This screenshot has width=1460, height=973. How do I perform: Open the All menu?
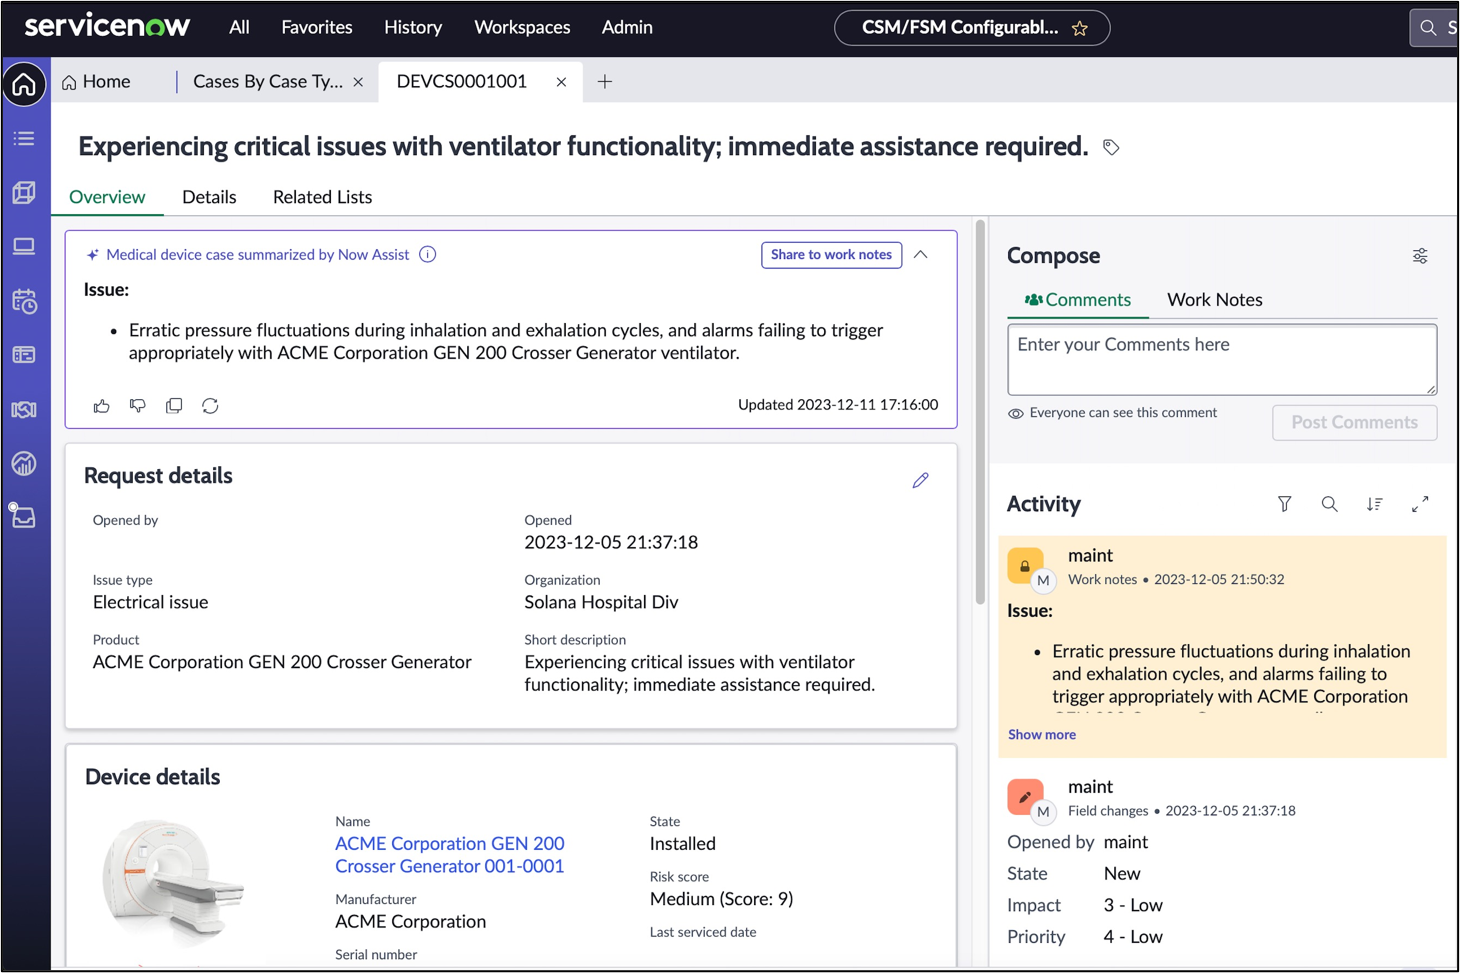239,27
